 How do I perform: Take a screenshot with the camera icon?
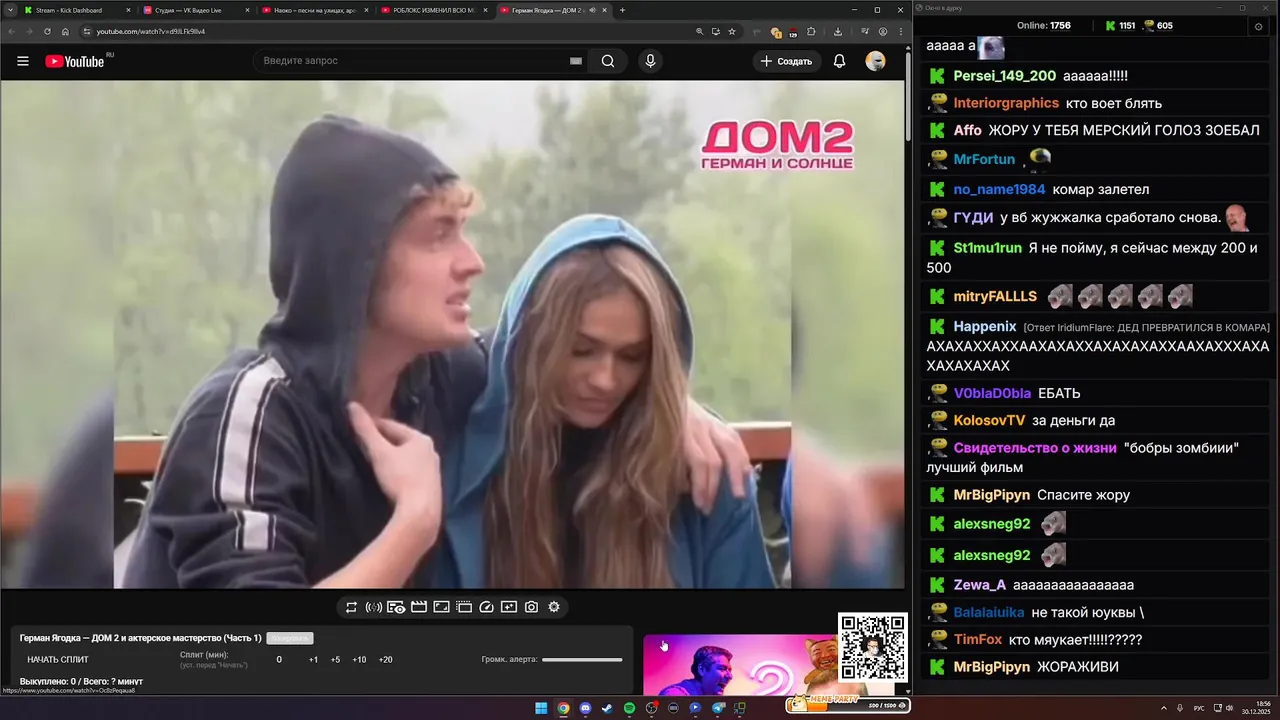tap(531, 607)
